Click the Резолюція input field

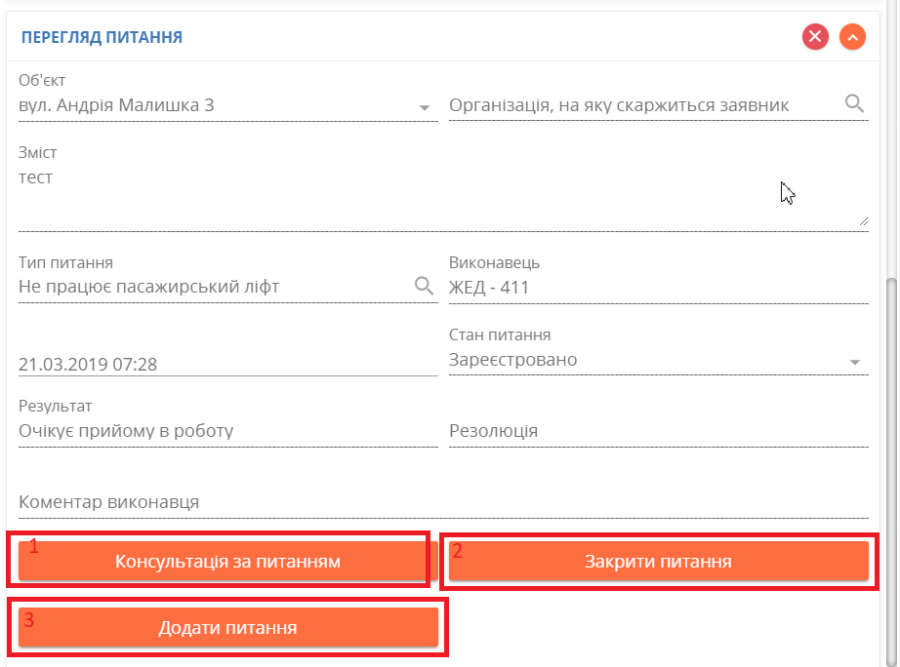pyautogui.click(x=658, y=431)
